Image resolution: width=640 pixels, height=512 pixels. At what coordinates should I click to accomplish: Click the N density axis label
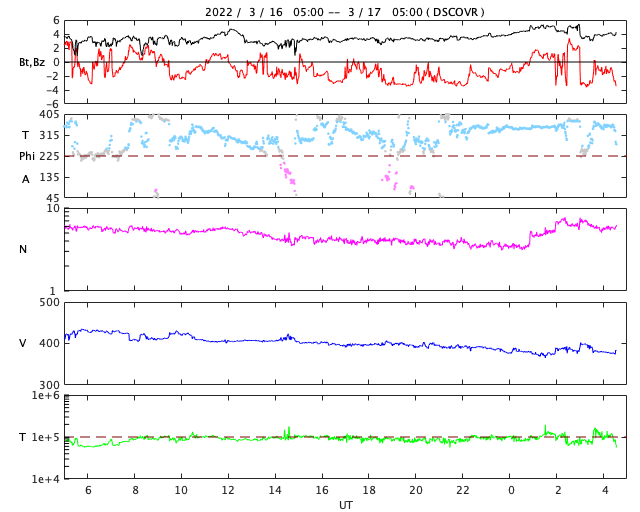pyautogui.click(x=23, y=249)
